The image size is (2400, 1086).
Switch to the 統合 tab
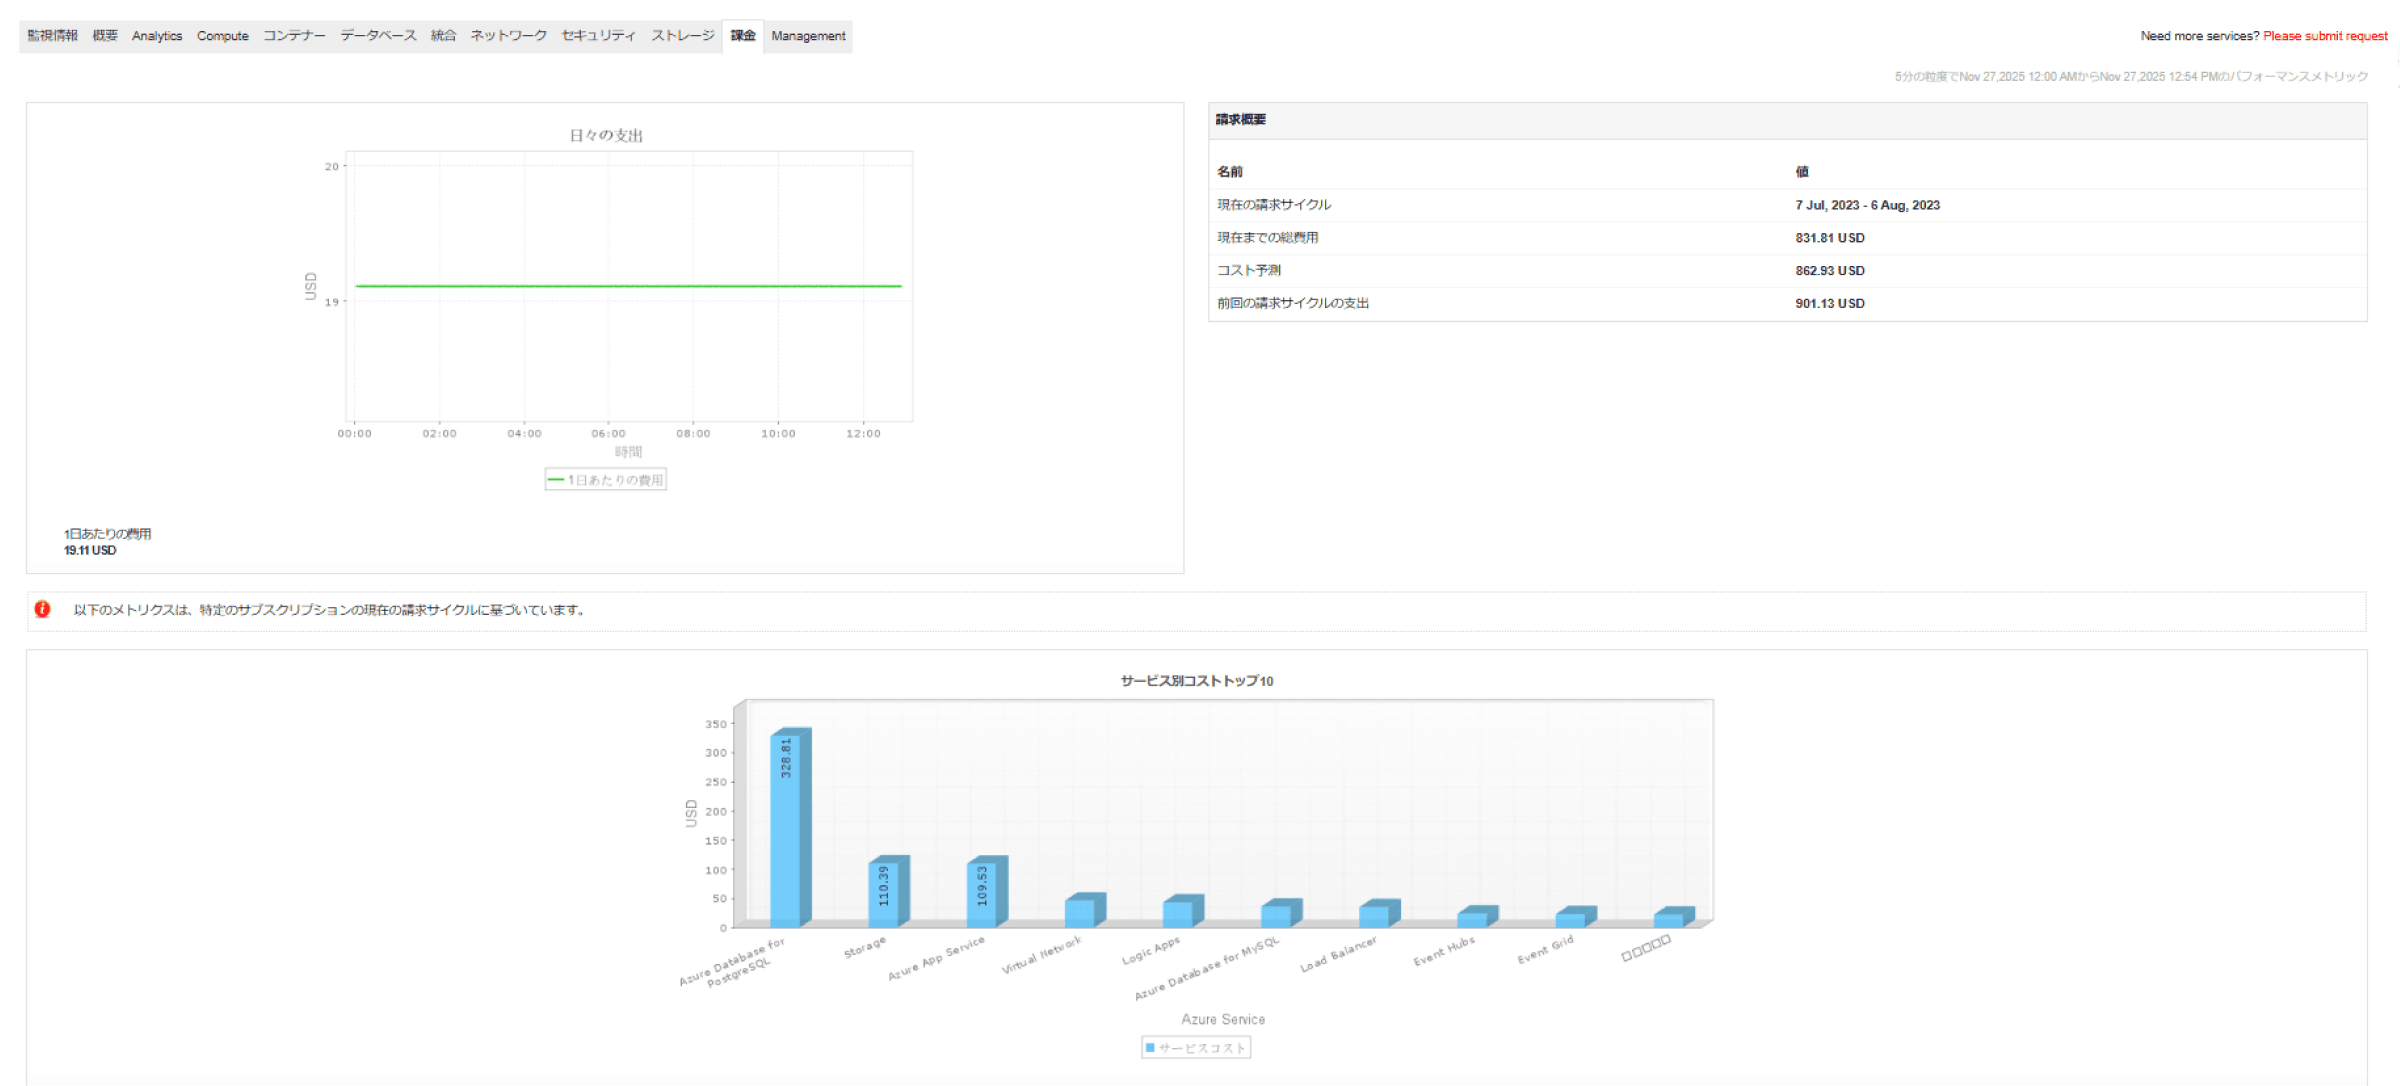coord(443,36)
